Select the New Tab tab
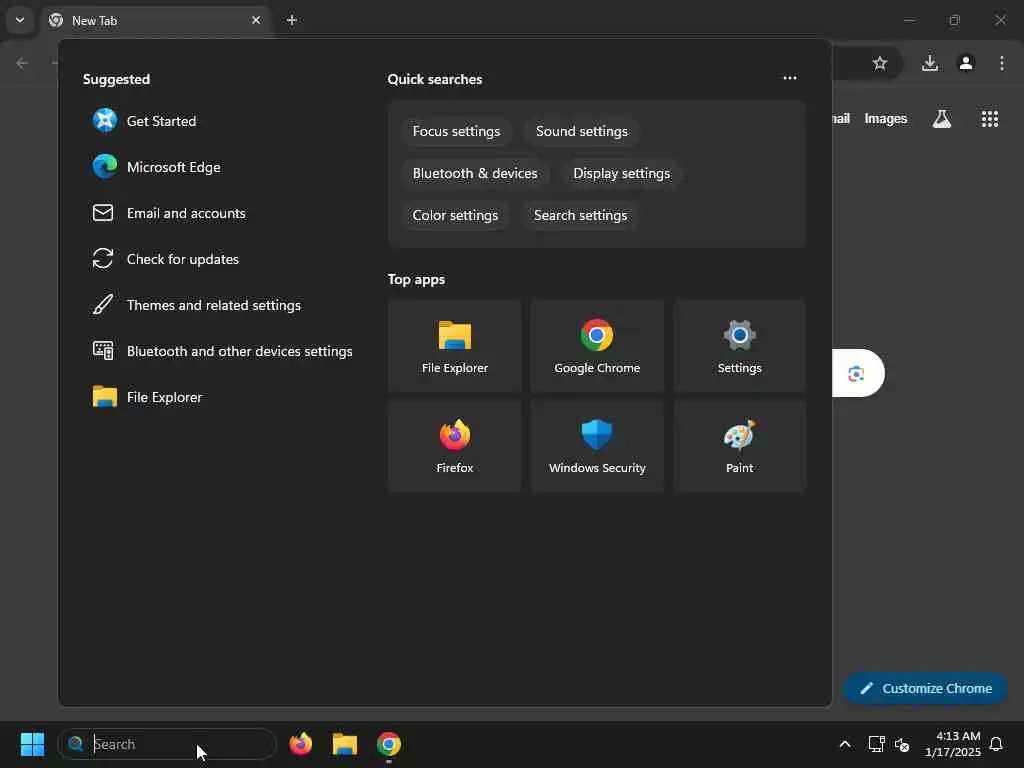Image resolution: width=1024 pixels, height=768 pixels. point(157,20)
